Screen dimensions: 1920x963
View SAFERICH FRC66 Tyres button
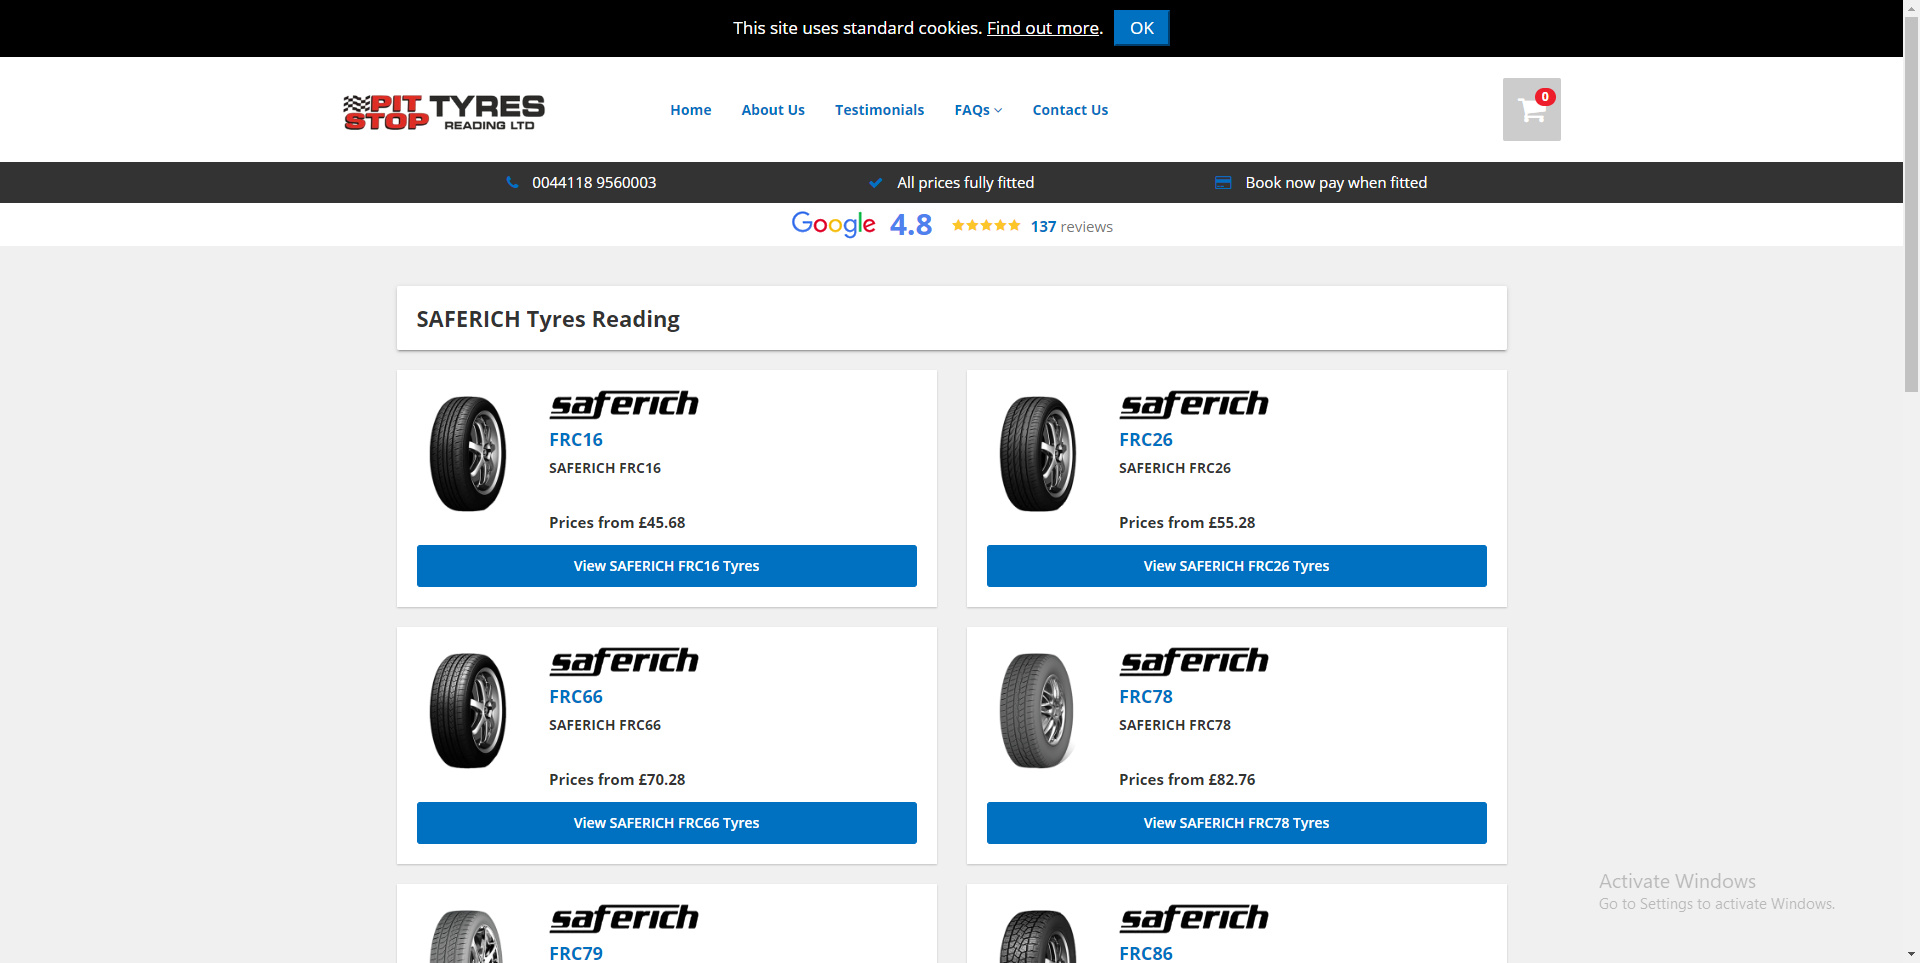coord(667,823)
